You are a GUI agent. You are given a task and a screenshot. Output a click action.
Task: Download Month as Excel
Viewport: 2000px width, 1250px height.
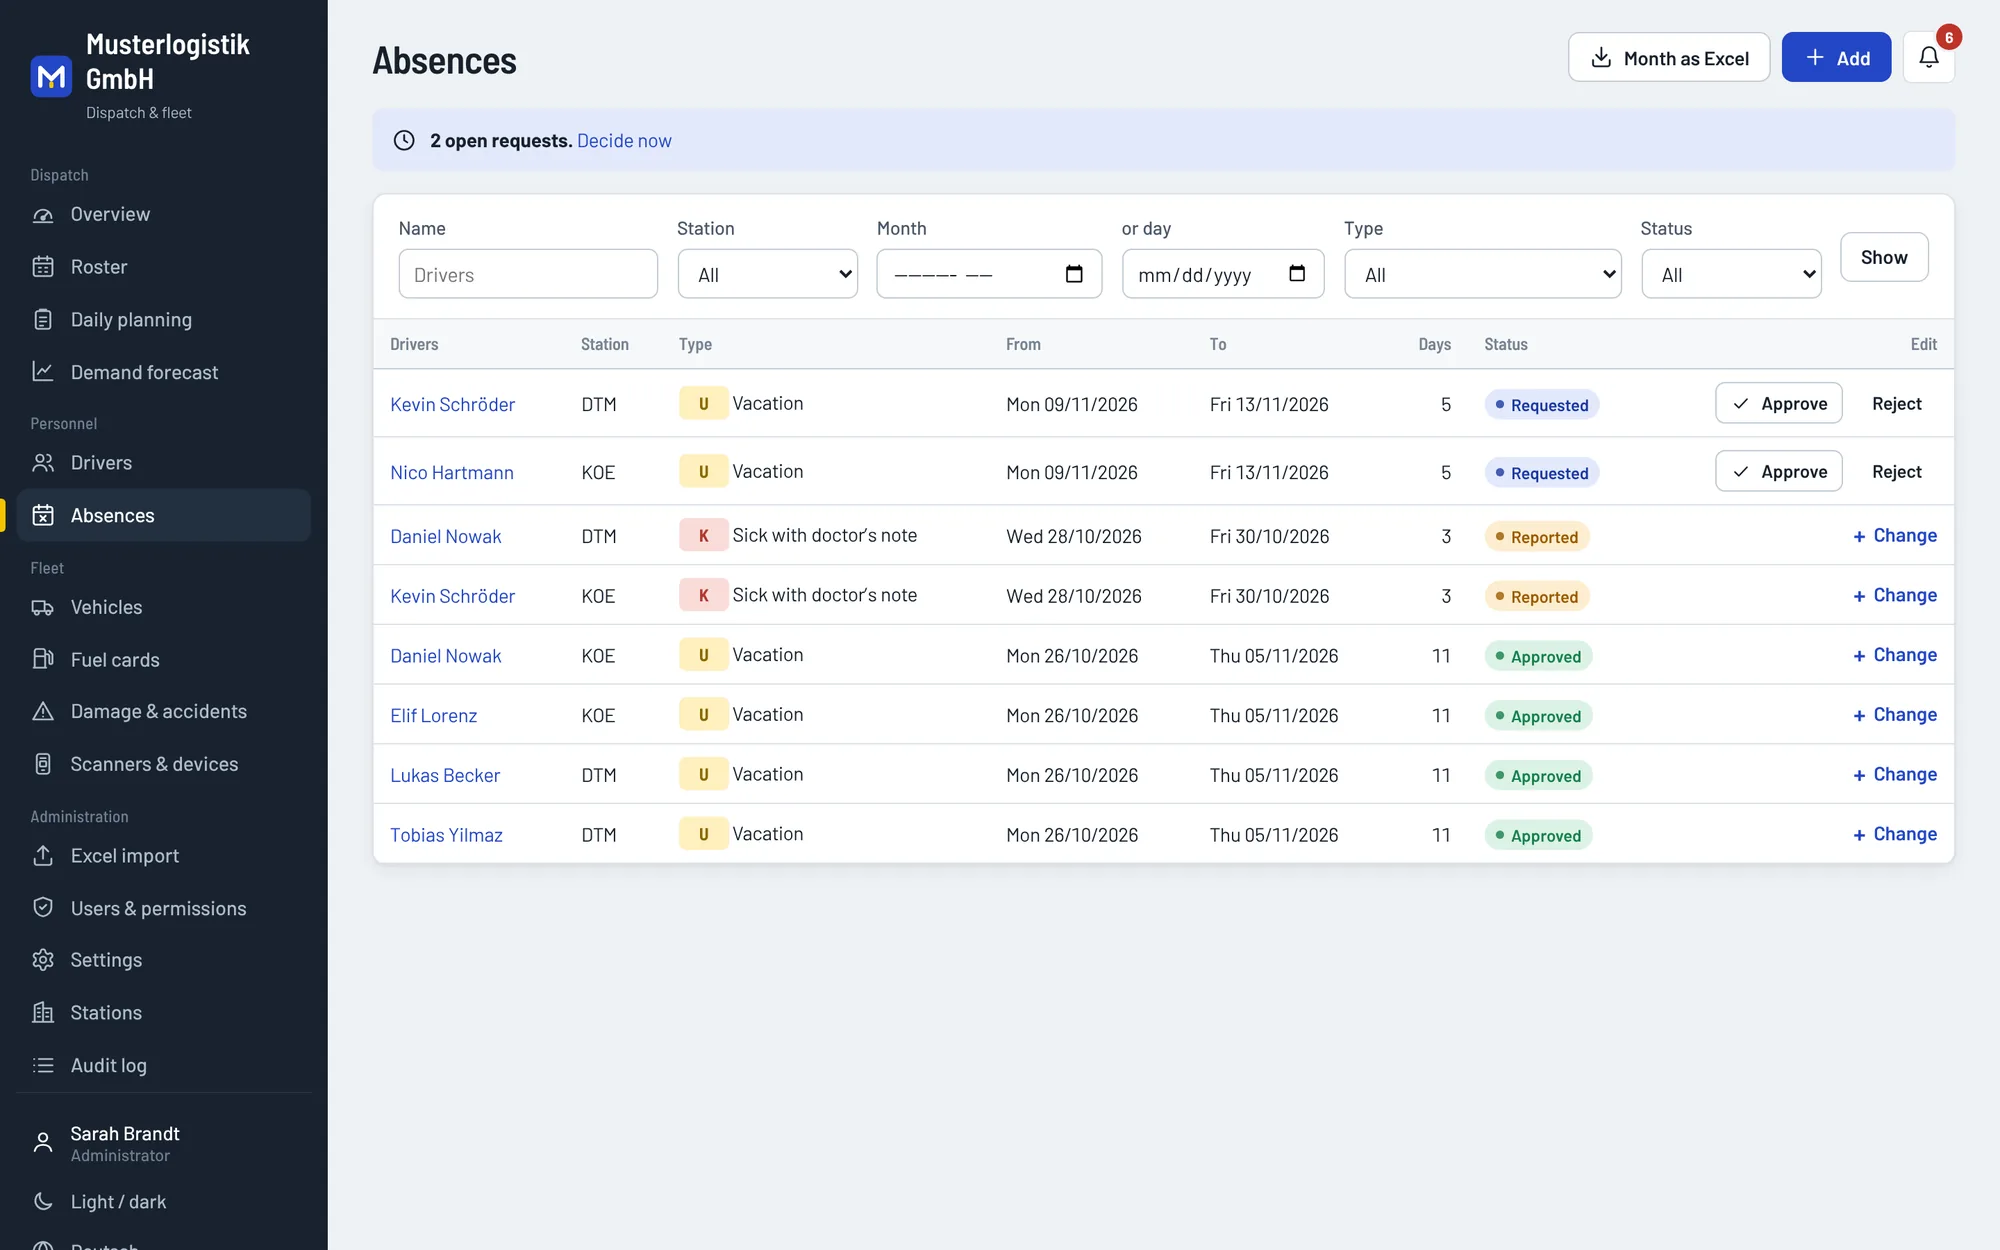(1668, 58)
